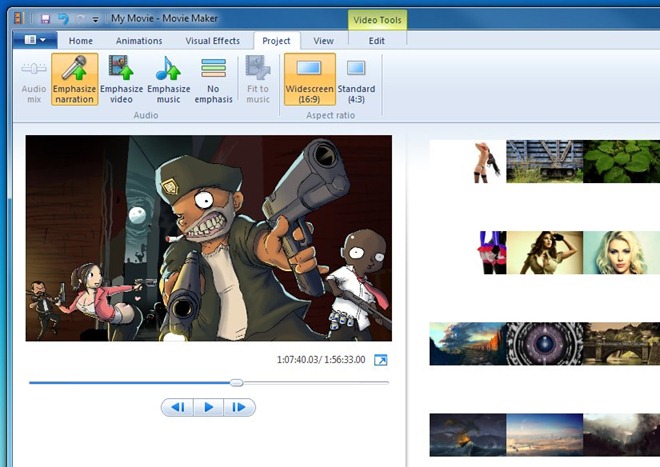Image resolution: width=660 pixels, height=467 pixels.
Task: Select Emphasize music
Action: 168,80
